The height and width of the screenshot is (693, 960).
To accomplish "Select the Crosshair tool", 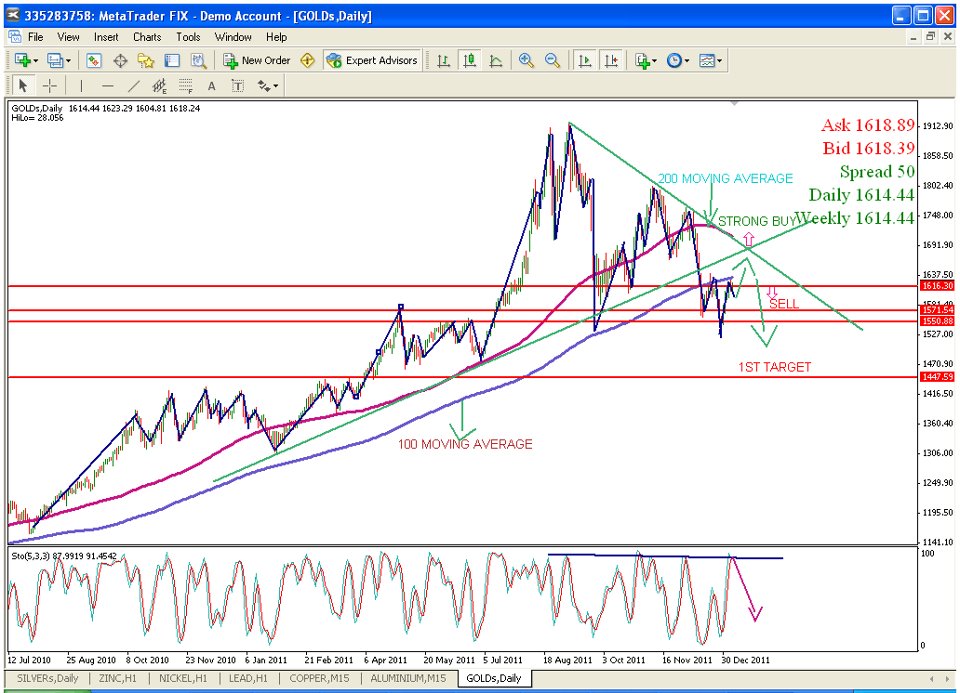I will click(x=49, y=86).
